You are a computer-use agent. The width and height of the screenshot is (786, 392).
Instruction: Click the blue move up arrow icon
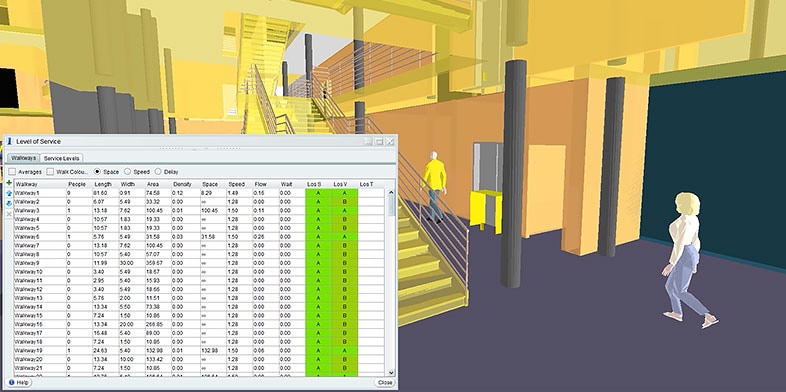tap(9, 193)
